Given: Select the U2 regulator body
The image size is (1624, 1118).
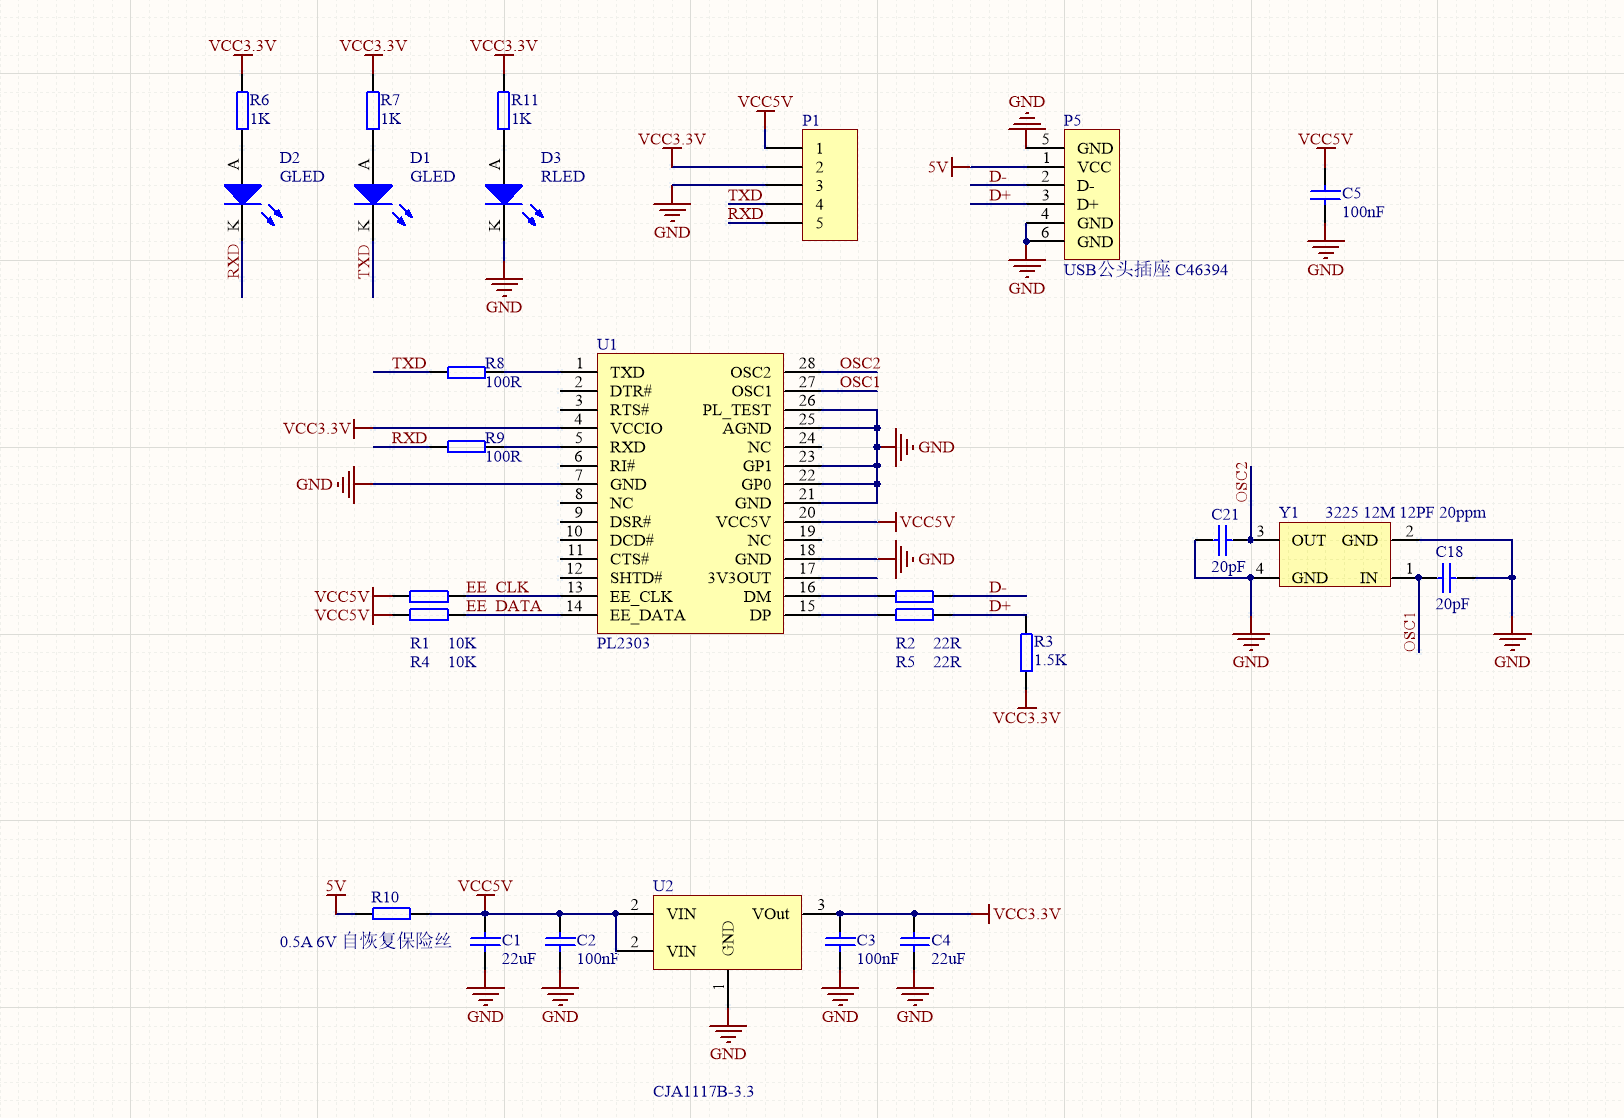Looking at the screenshot, I should [727, 932].
